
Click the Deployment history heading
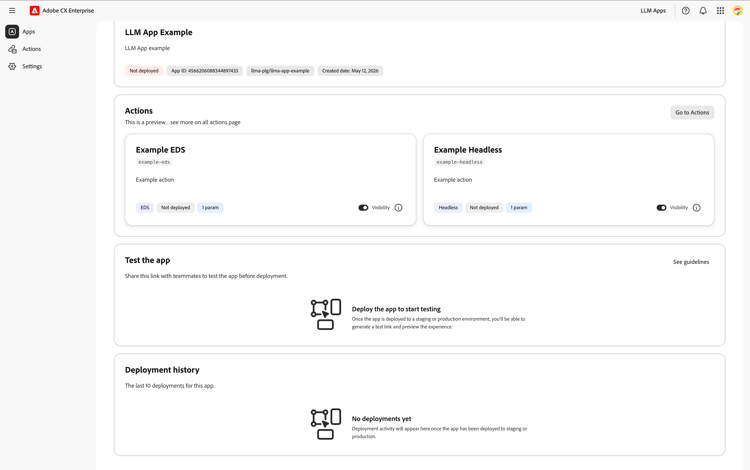pos(162,370)
